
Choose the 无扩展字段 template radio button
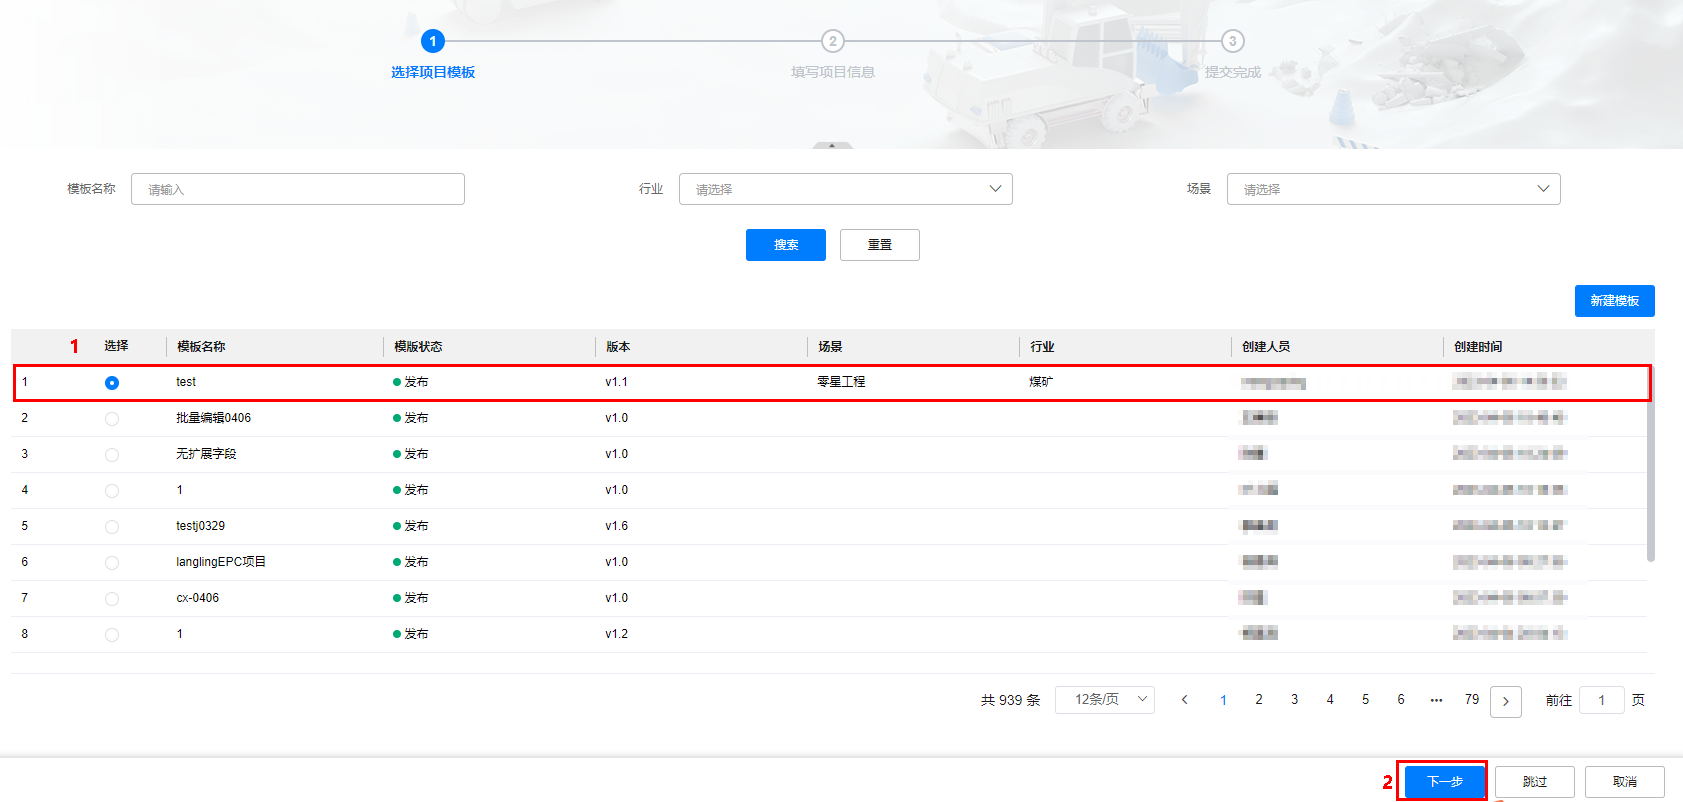(x=112, y=455)
